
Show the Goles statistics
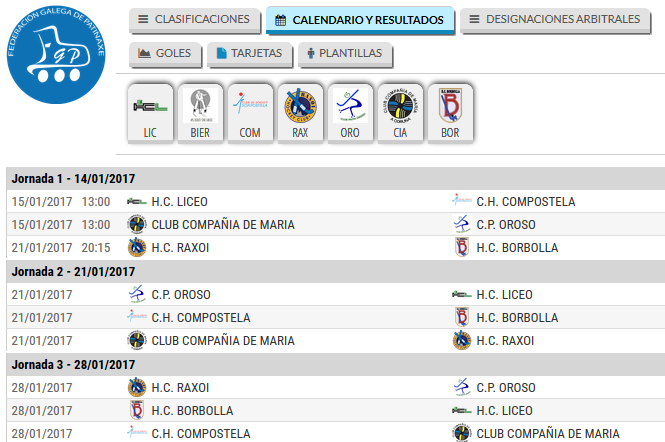point(165,53)
